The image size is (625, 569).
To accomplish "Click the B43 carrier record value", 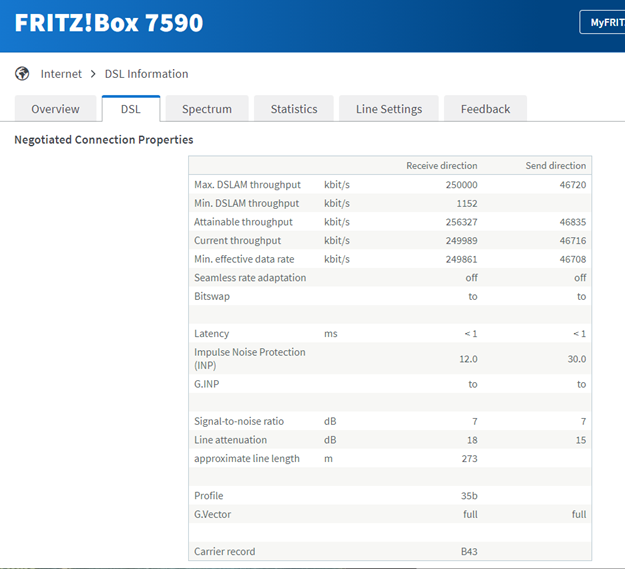I will tap(469, 551).
